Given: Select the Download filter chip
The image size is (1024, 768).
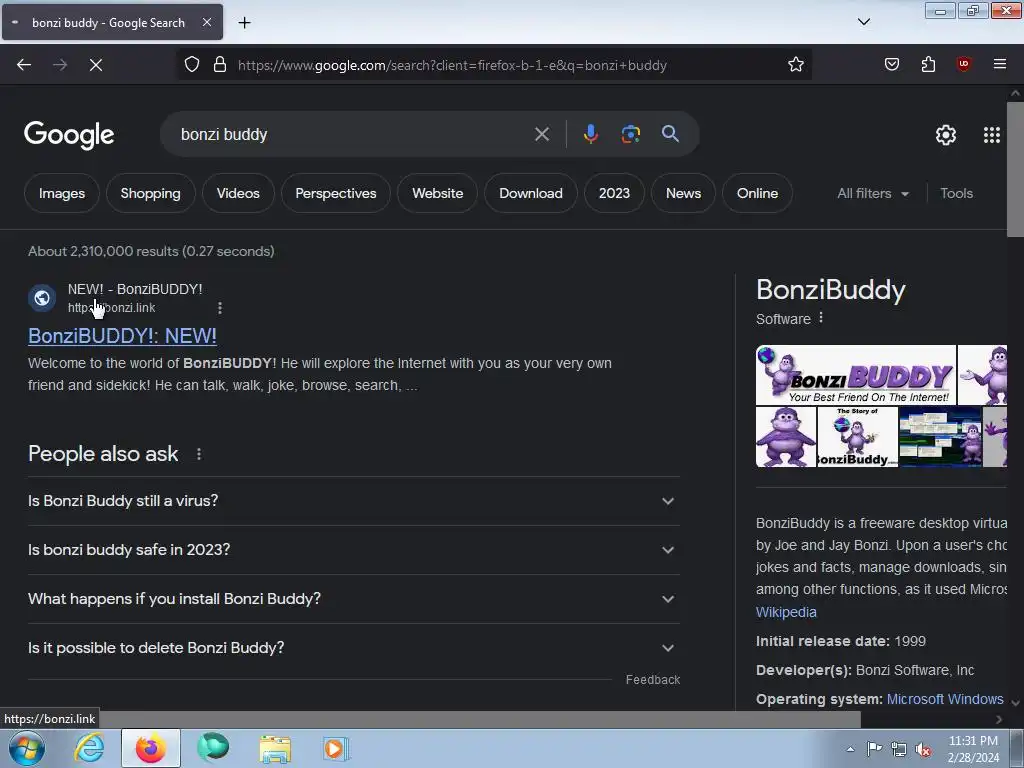Looking at the screenshot, I should click(x=531, y=193).
